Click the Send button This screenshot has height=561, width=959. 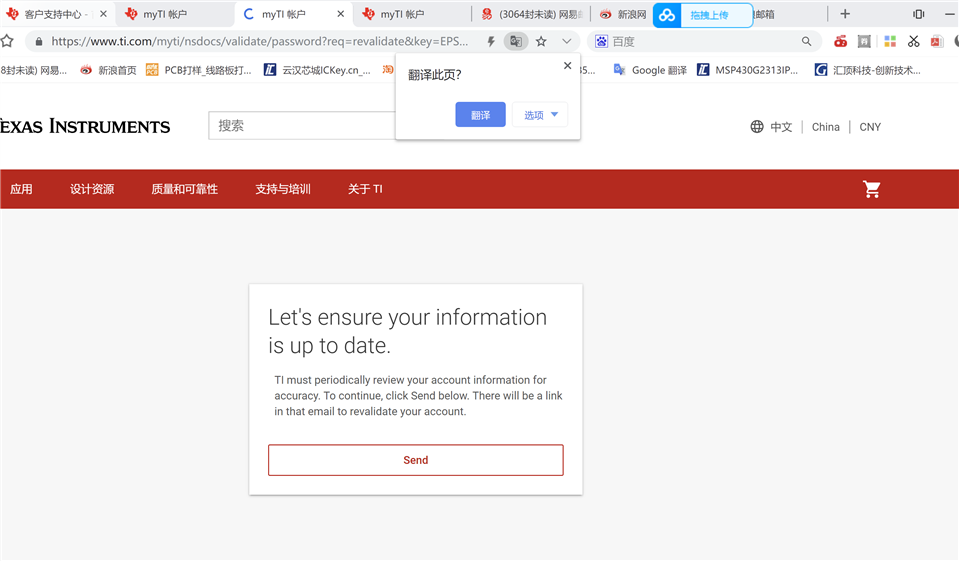coord(415,460)
